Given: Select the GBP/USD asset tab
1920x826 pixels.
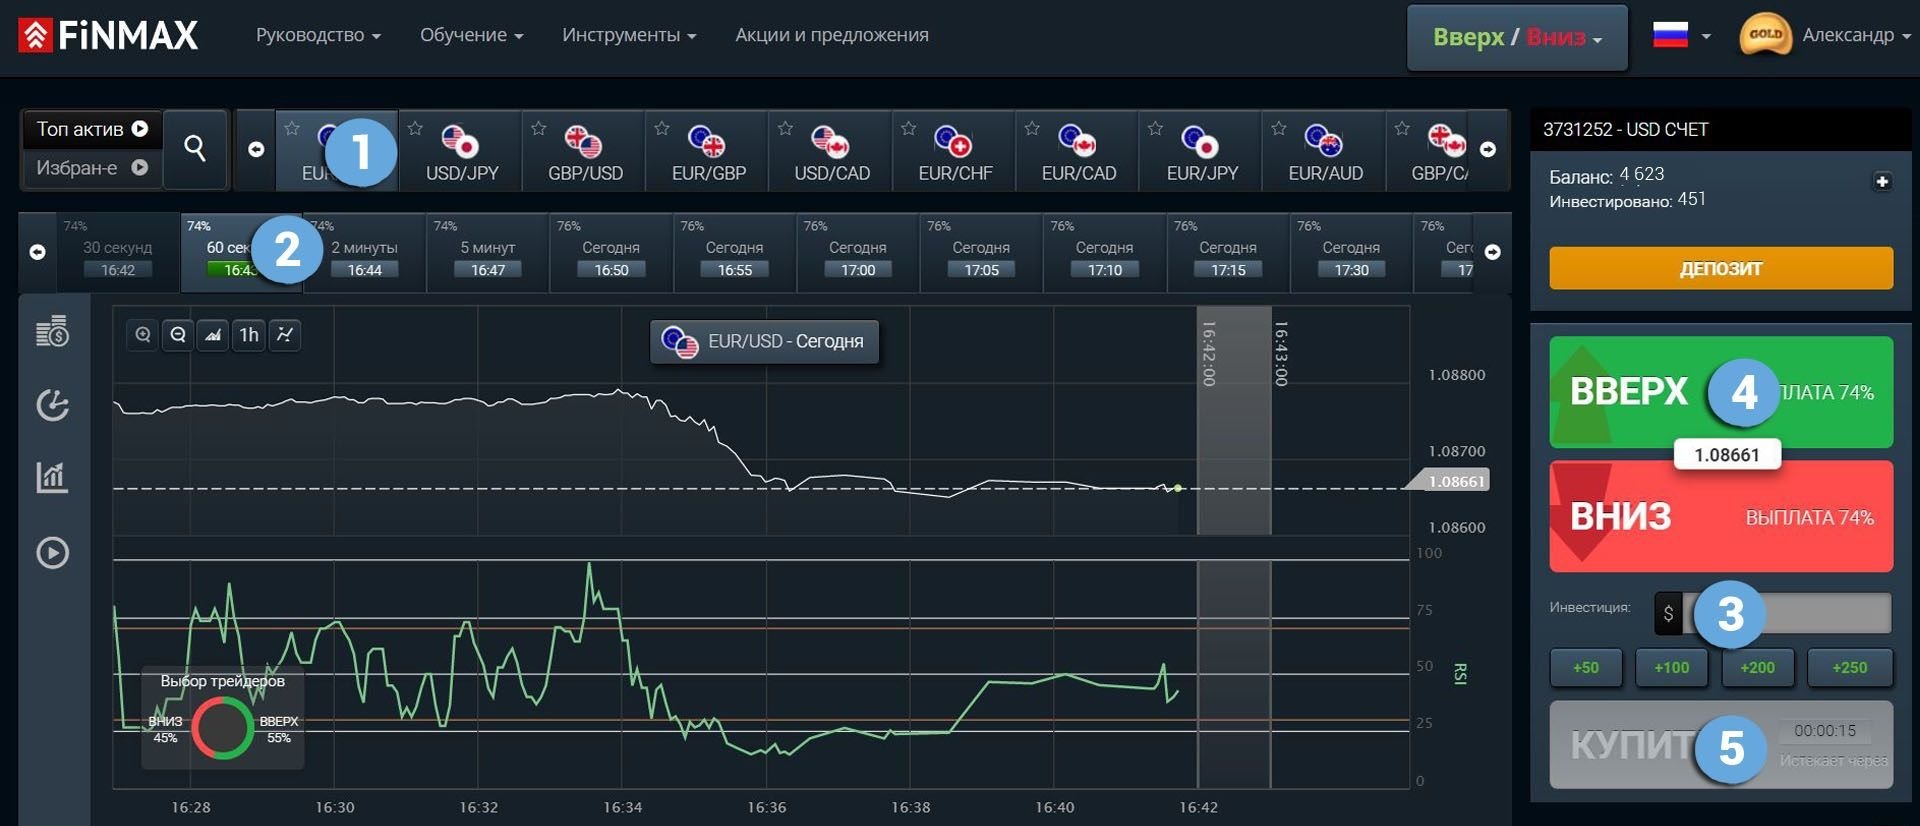Looking at the screenshot, I should click(585, 150).
